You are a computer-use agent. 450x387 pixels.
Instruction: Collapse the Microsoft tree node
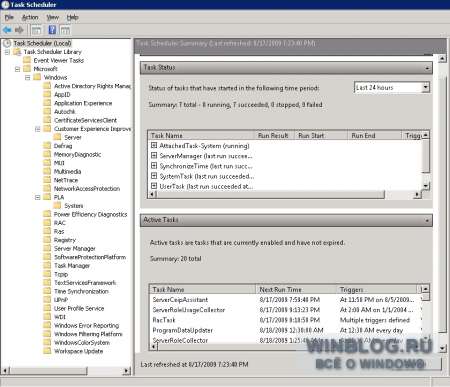point(17,69)
